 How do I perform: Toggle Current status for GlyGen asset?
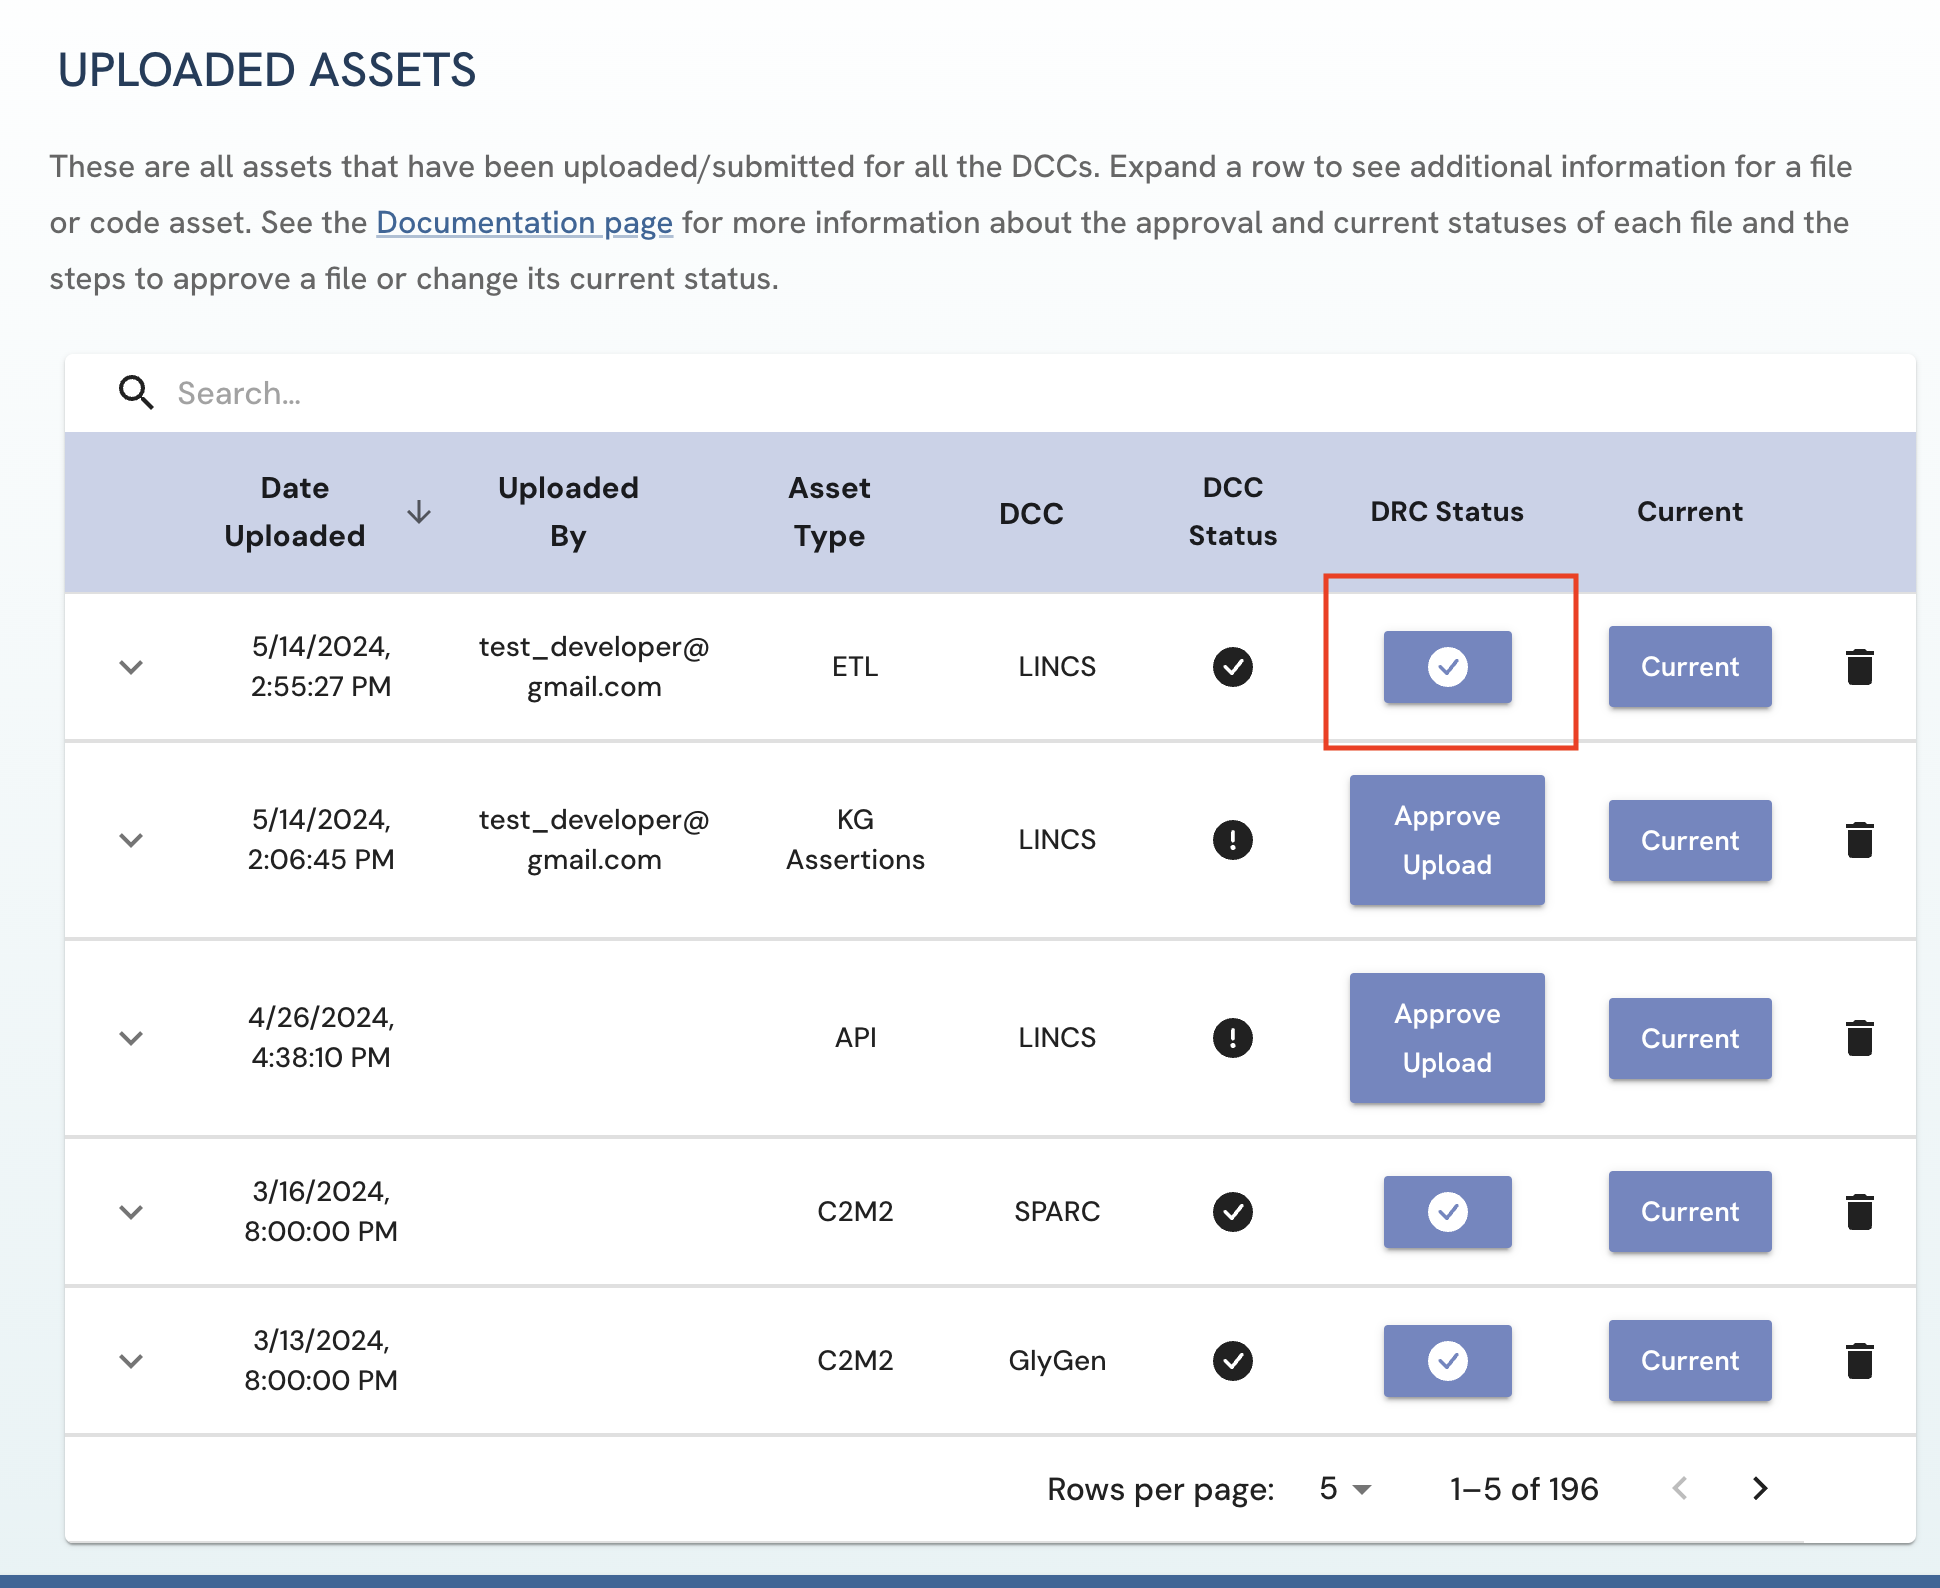click(x=1689, y=1361)
